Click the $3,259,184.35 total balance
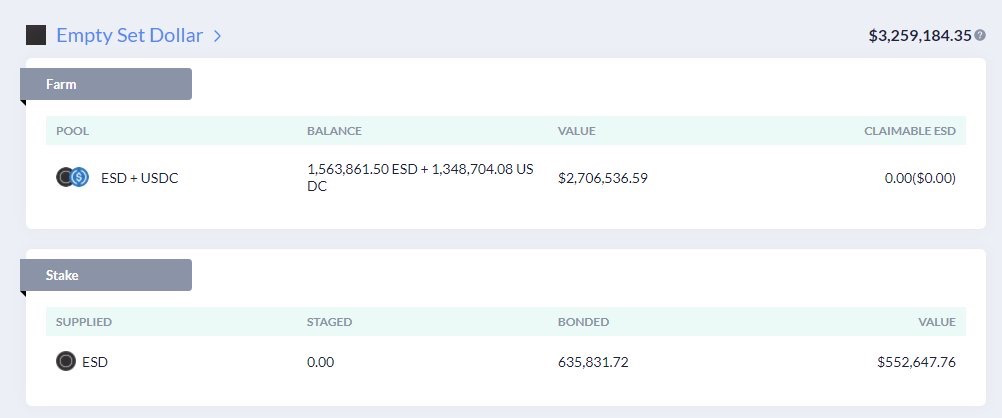Image resolution: width=1002 pixels, height=418 pixels. coord(919,36)
